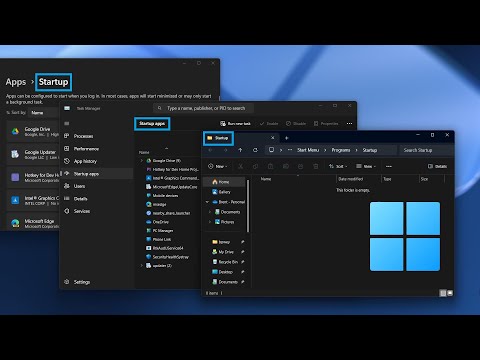Click pin icon beside My Drive in Explorer
The width and height of the screenshot is (480, 360).
pos(242,252)
